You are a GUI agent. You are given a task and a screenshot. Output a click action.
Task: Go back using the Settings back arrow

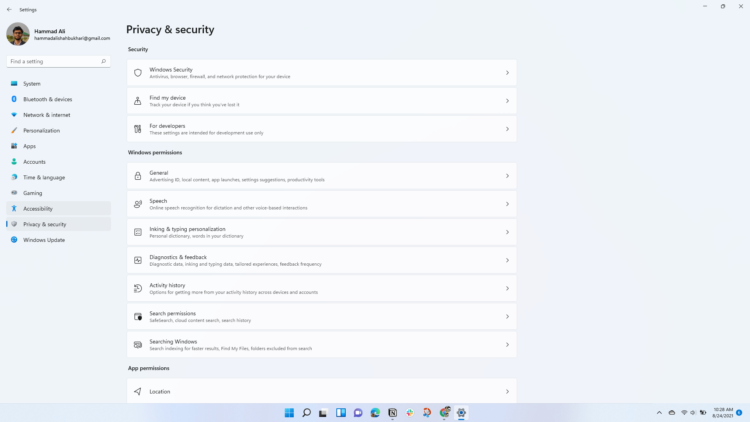(9, 10)
